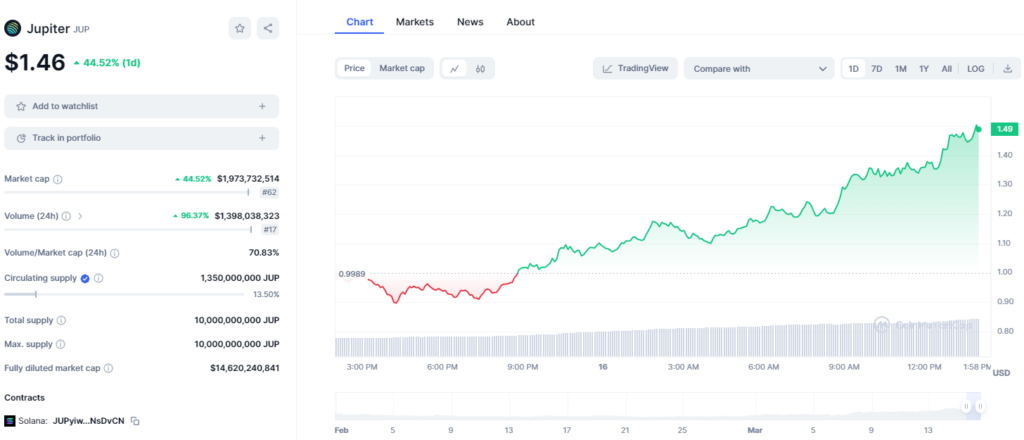
Task: Expand Add to watlist plus sign
Action: point(262,106)
